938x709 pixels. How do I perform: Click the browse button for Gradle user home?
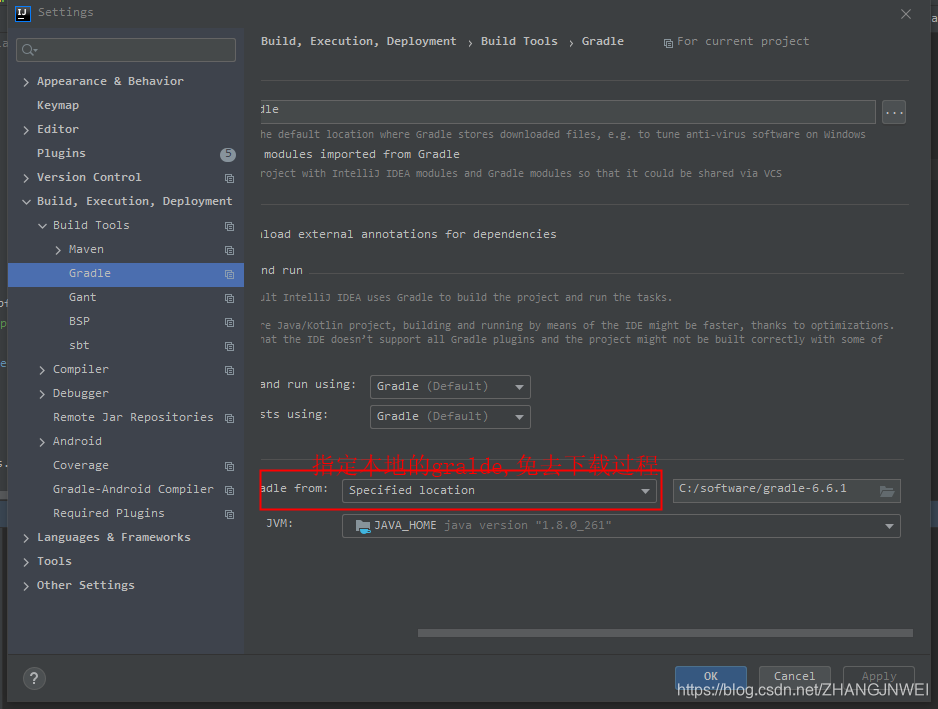(x=894, y=112)
